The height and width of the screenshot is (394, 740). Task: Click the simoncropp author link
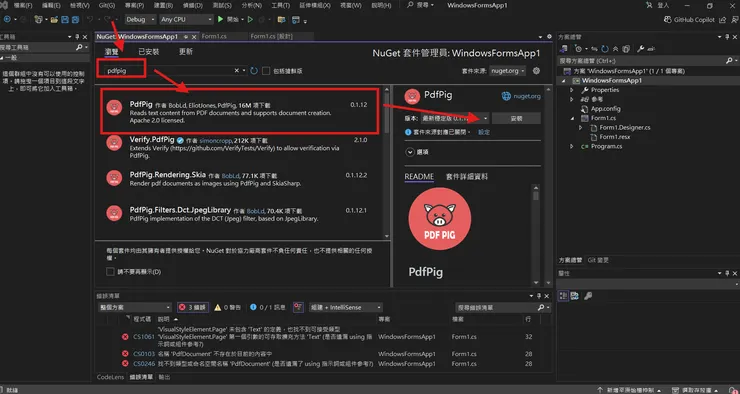pos(217,141)
